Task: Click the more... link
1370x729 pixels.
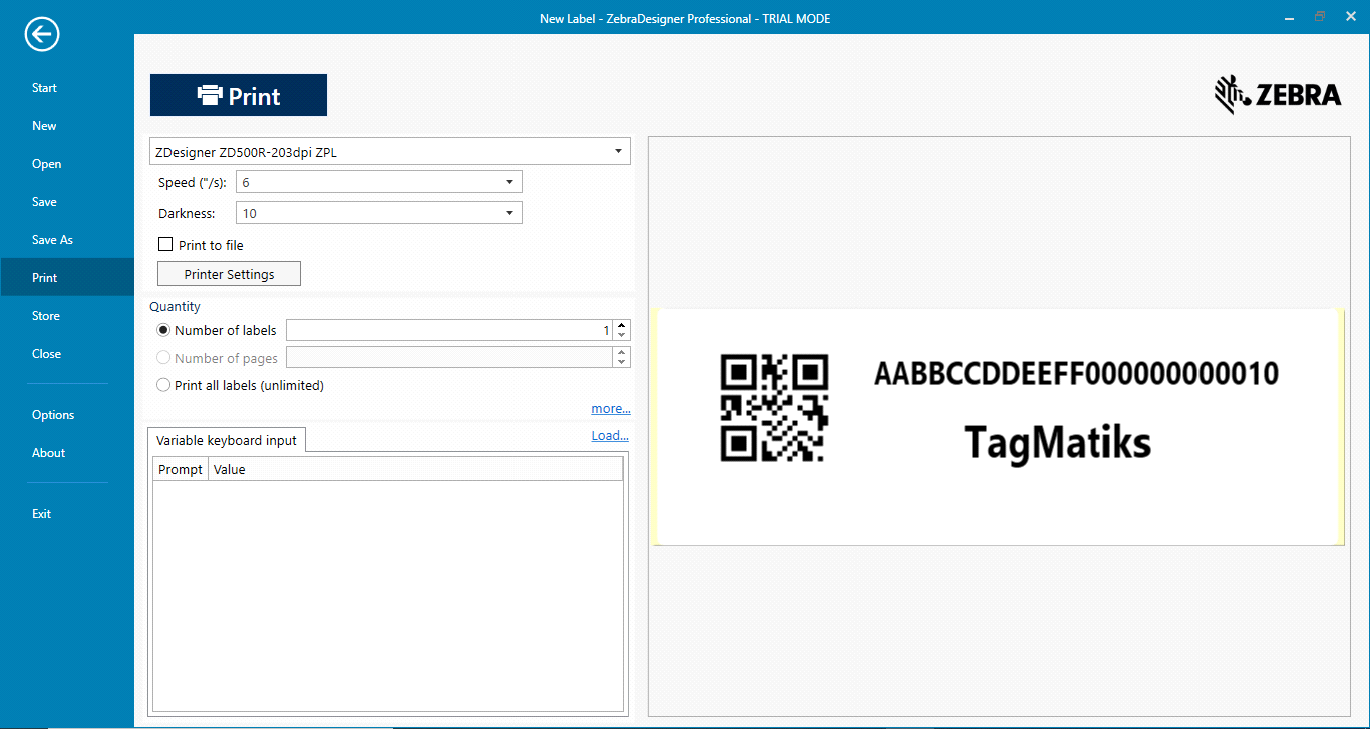Action: [610, 409]
